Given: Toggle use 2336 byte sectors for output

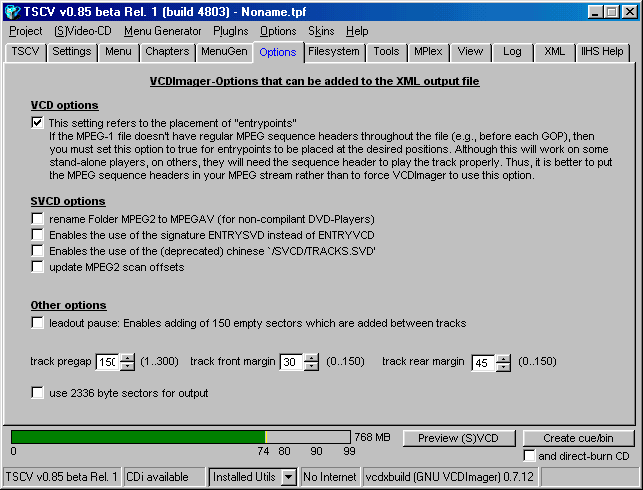Looking at the screenshot, I should tap(38, 393).
